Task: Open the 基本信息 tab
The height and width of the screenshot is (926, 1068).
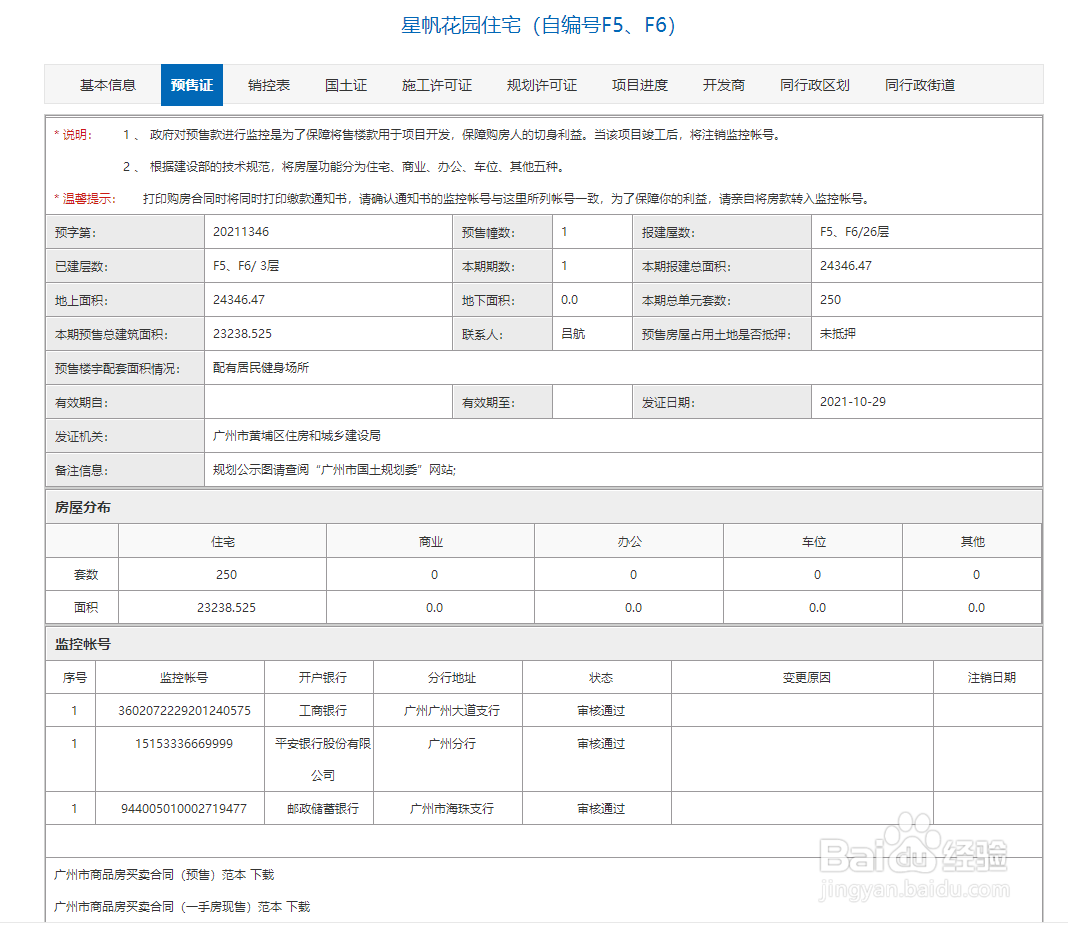Action: pos(108,85)
